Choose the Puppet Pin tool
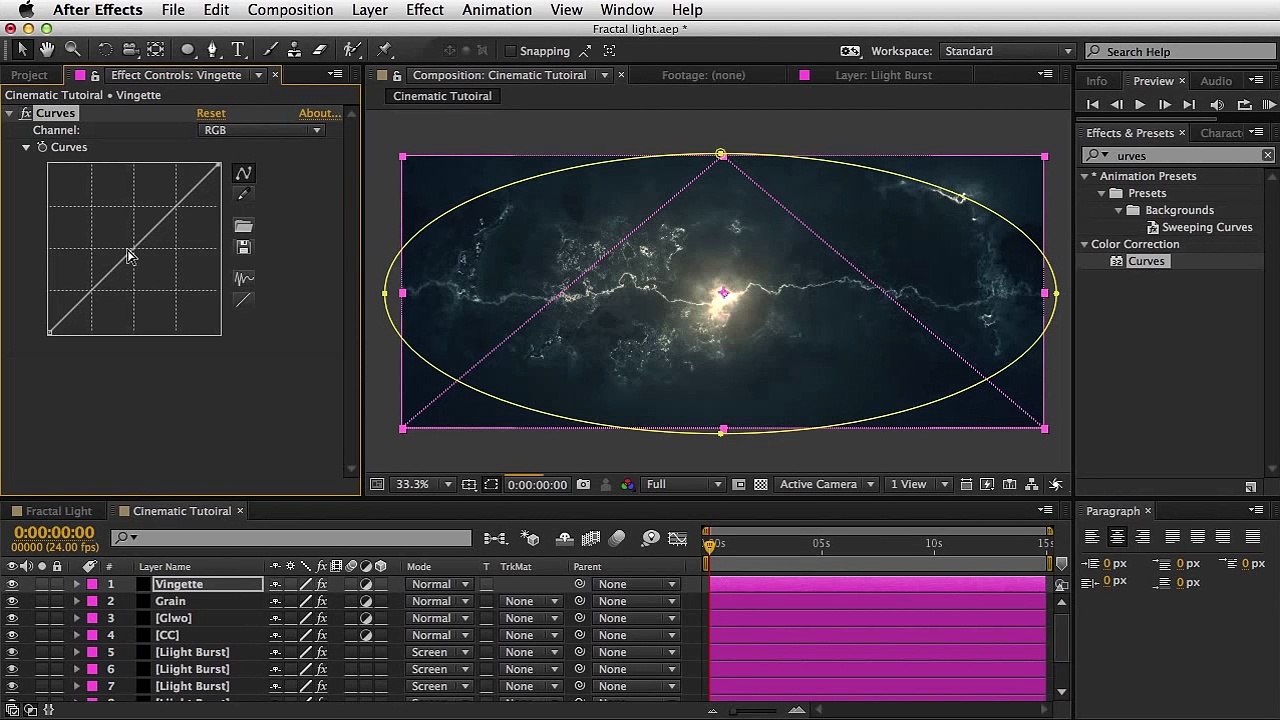 coord(385,50)
